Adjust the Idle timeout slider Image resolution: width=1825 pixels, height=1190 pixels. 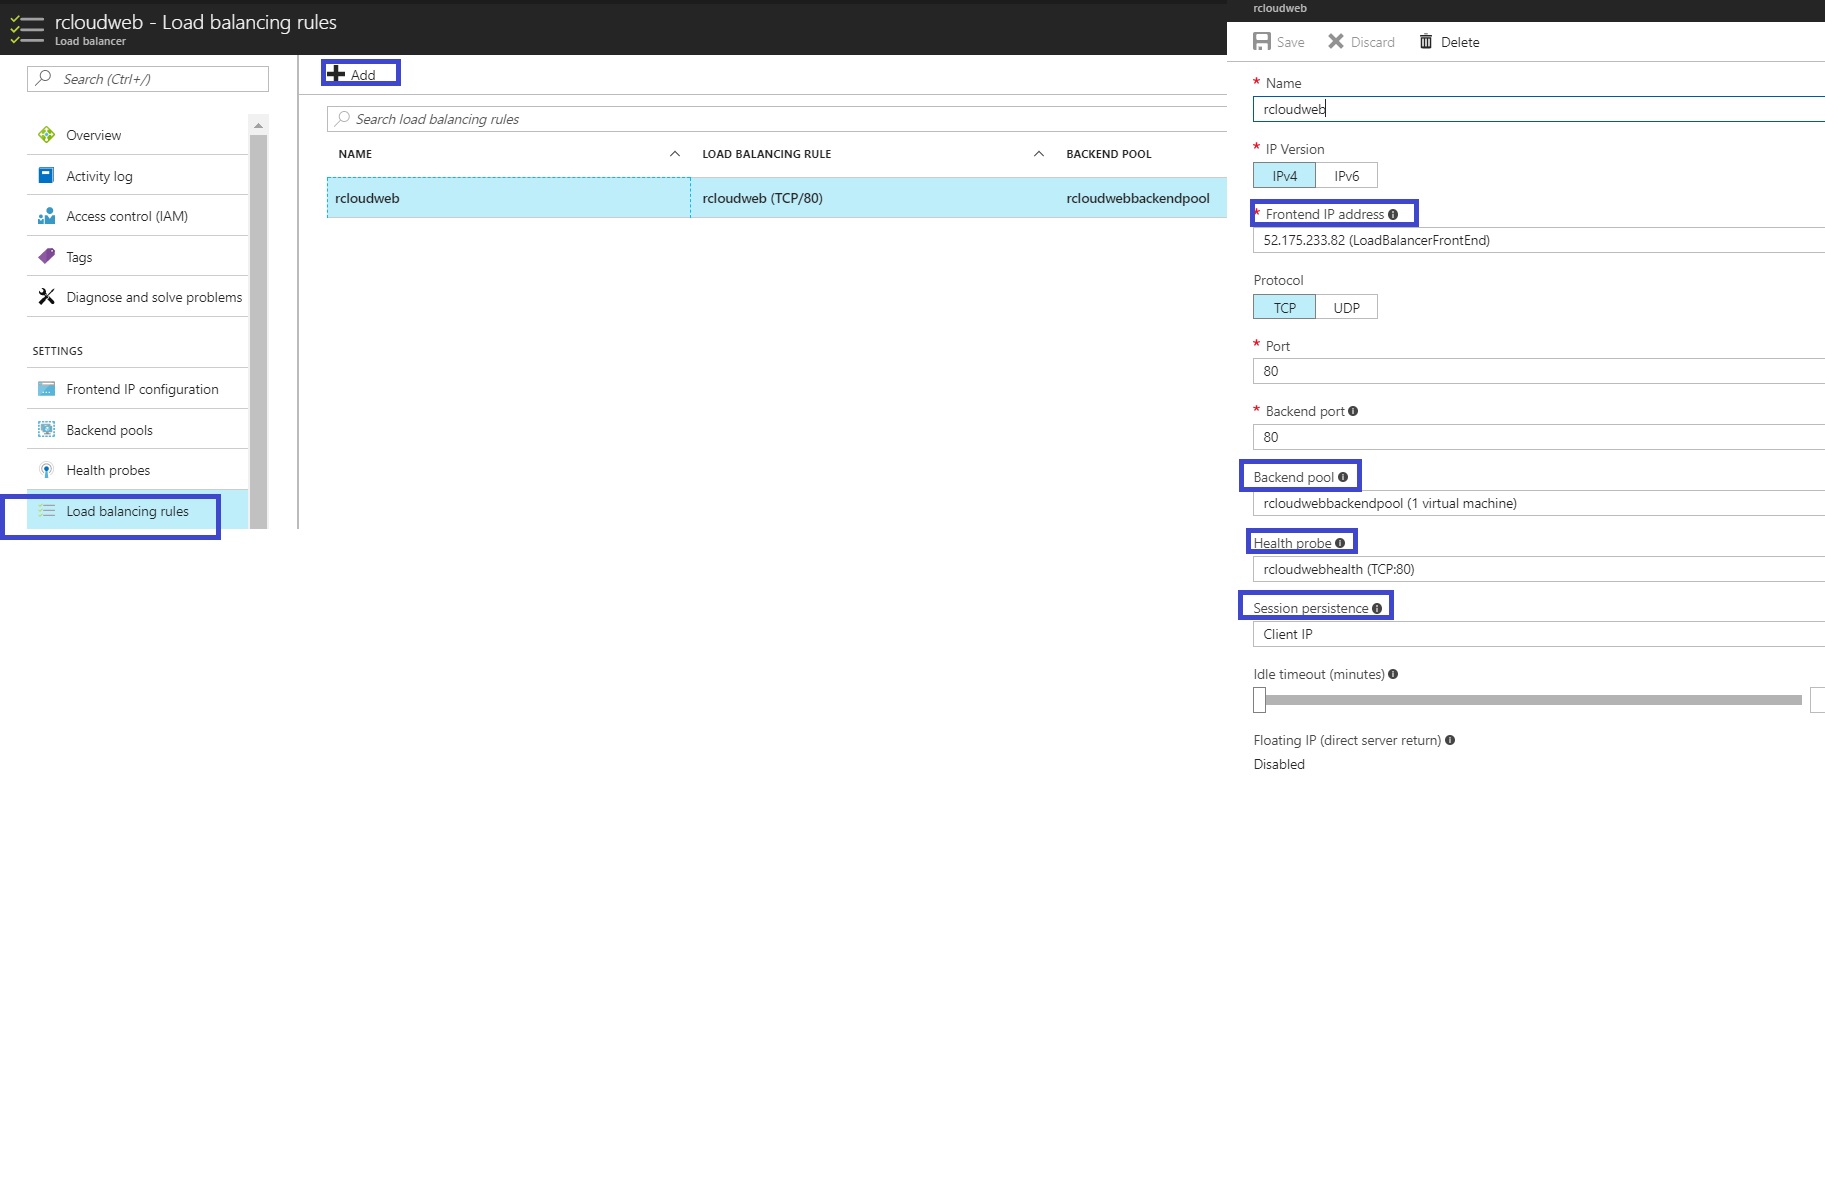point(1258,699)
